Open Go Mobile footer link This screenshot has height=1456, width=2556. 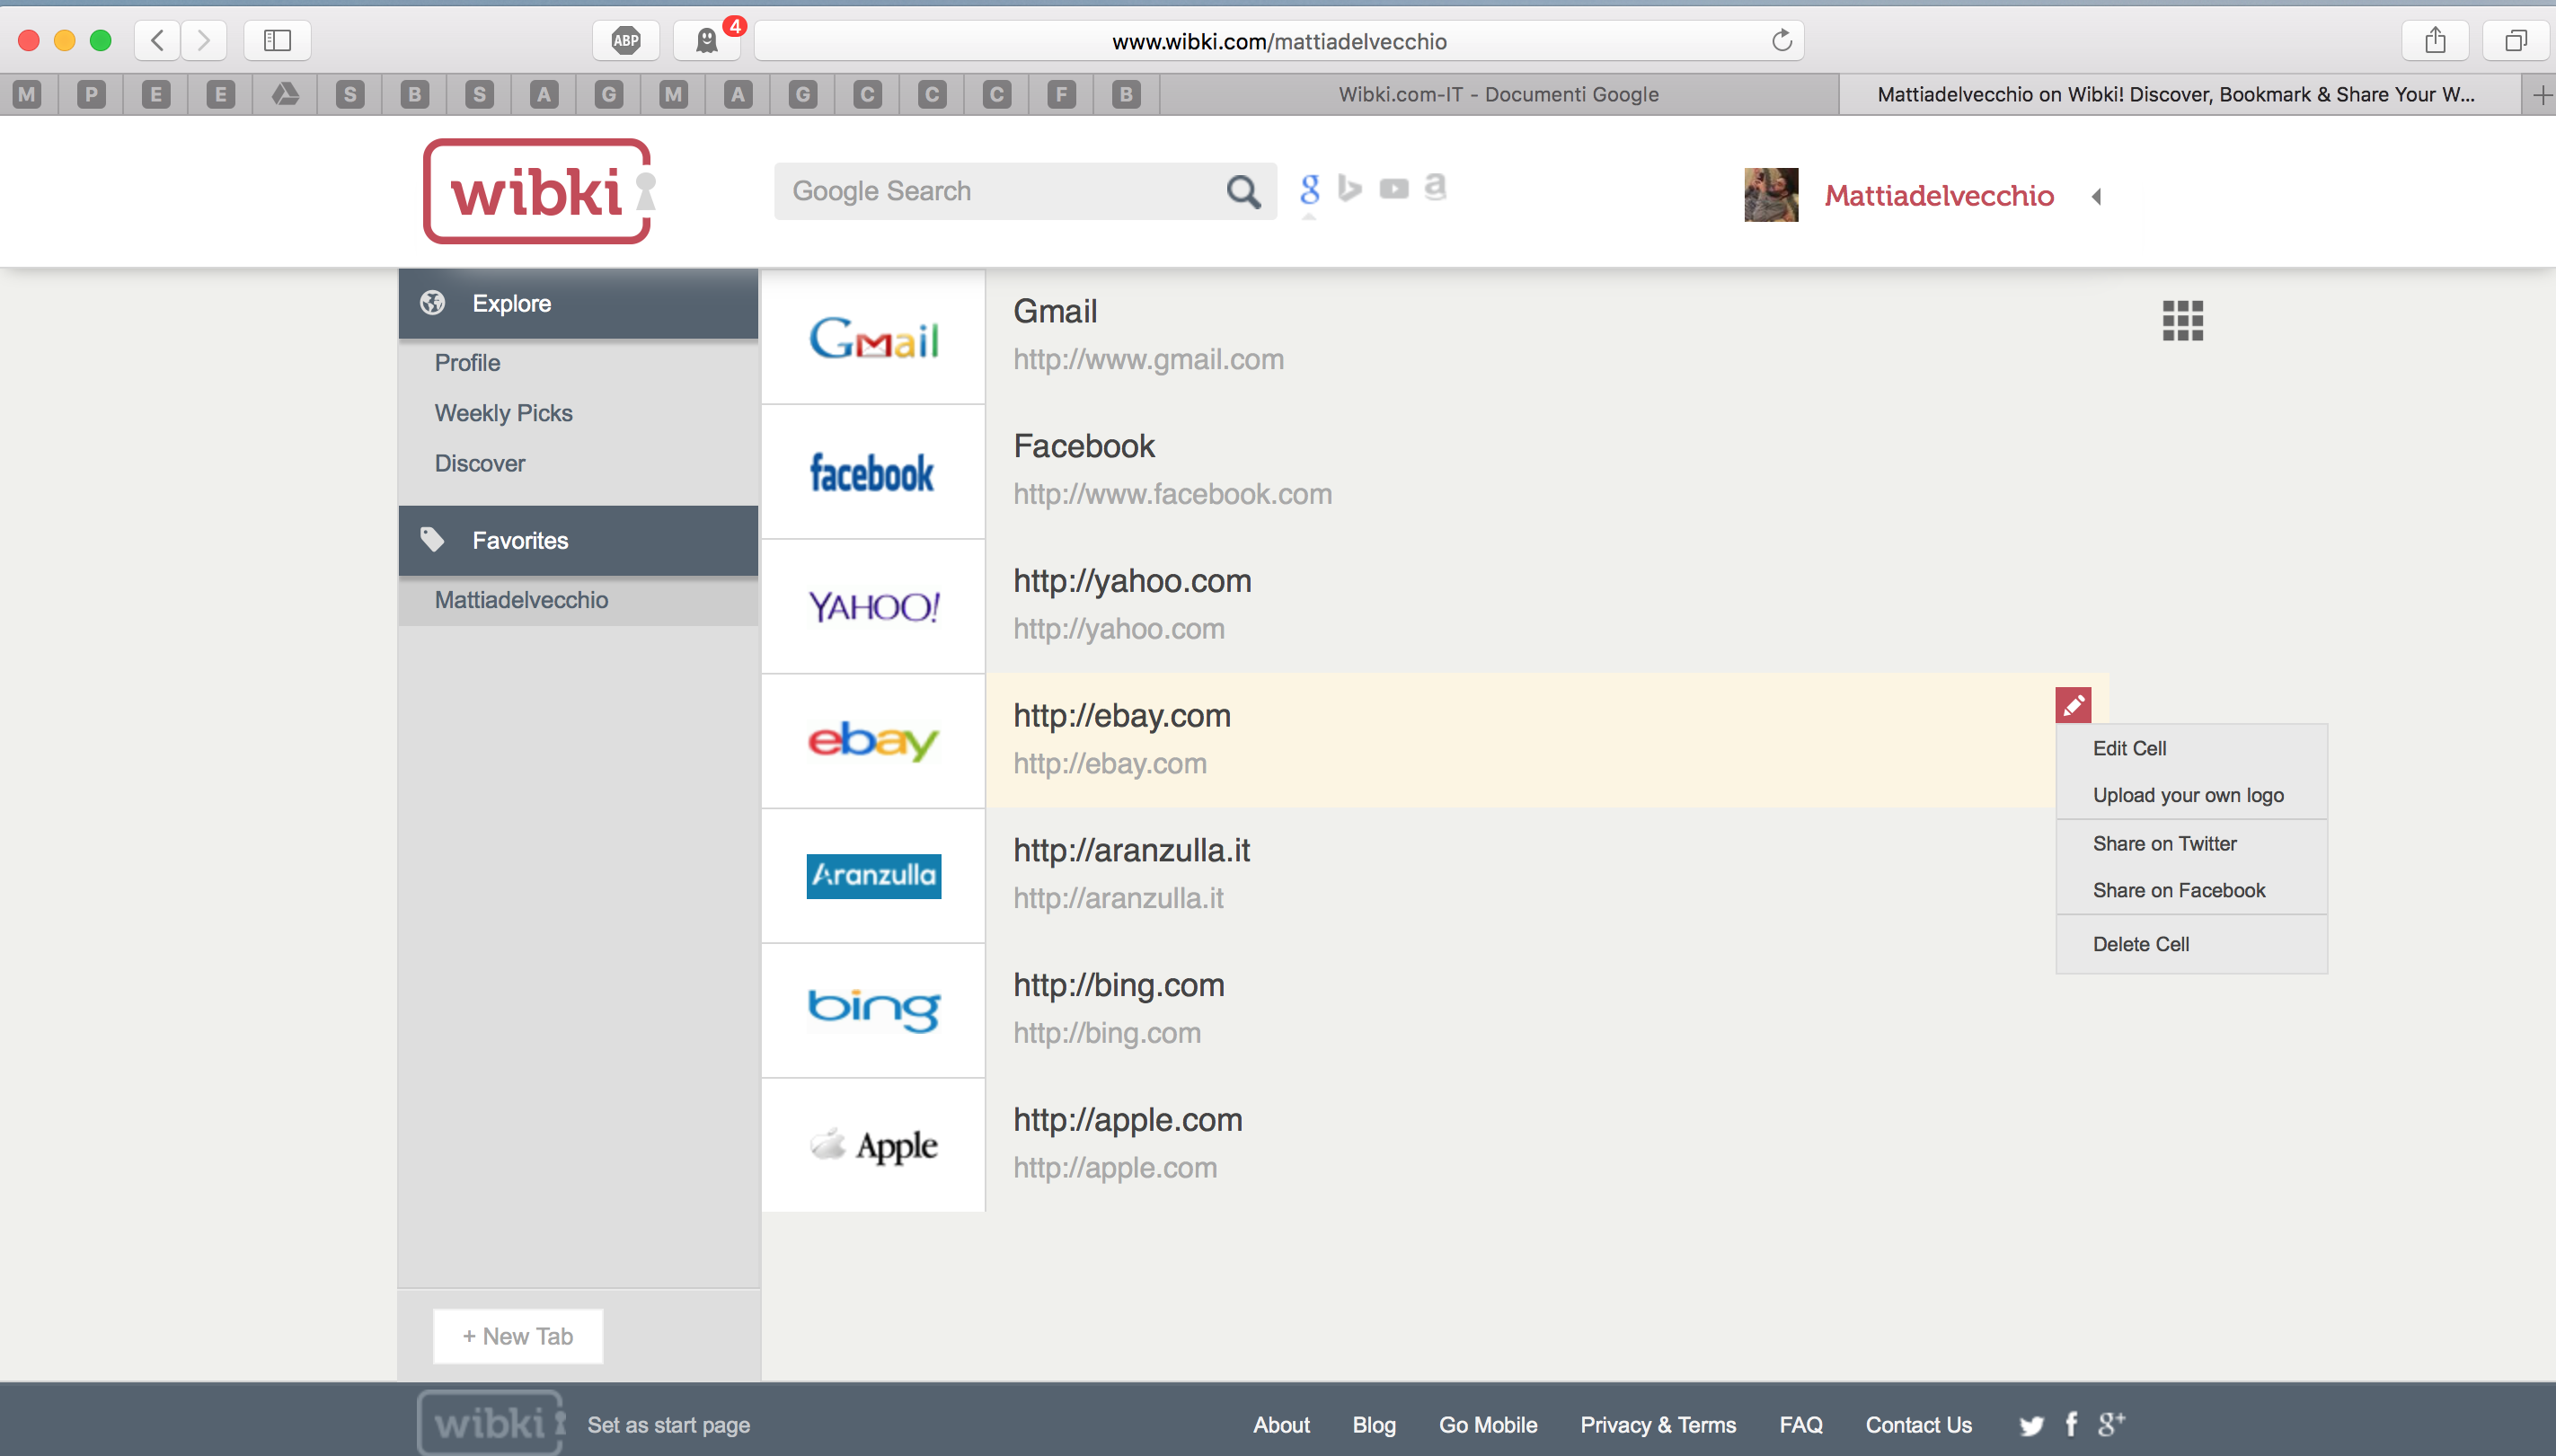coord(1488,1425)
